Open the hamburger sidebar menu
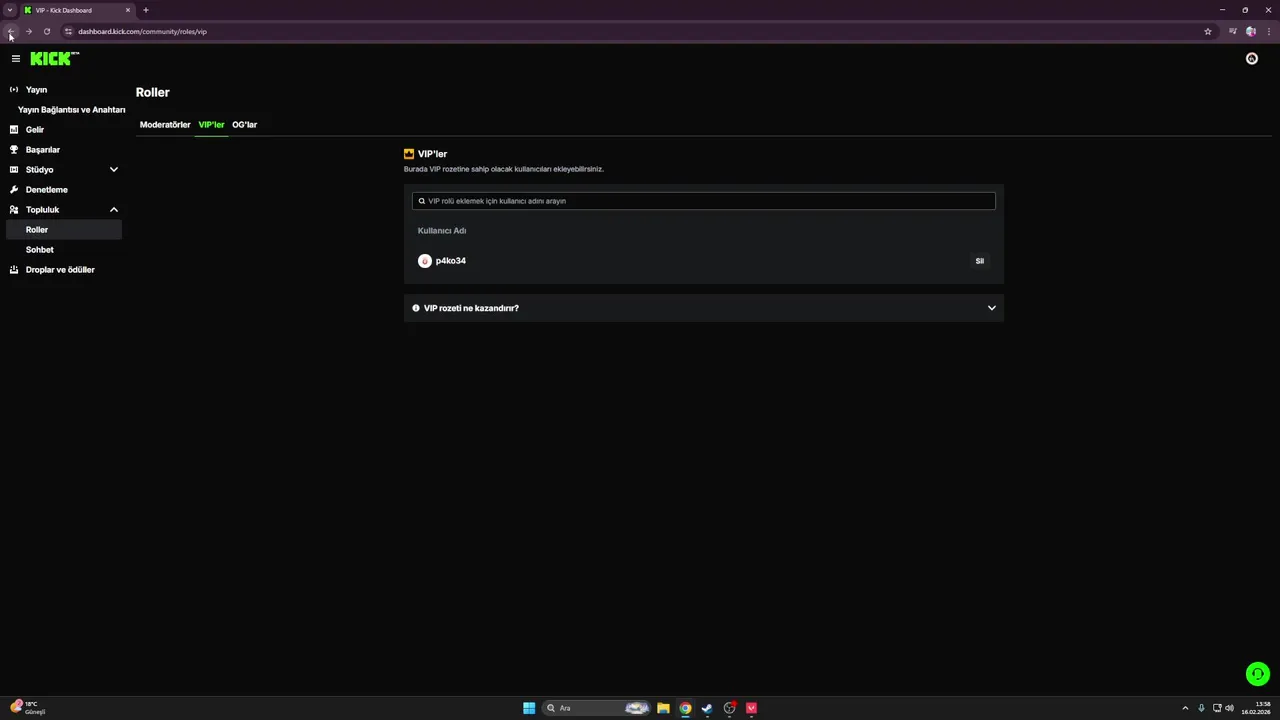Viewport: 1280px width, 720px height. click(x=15, y=59)
